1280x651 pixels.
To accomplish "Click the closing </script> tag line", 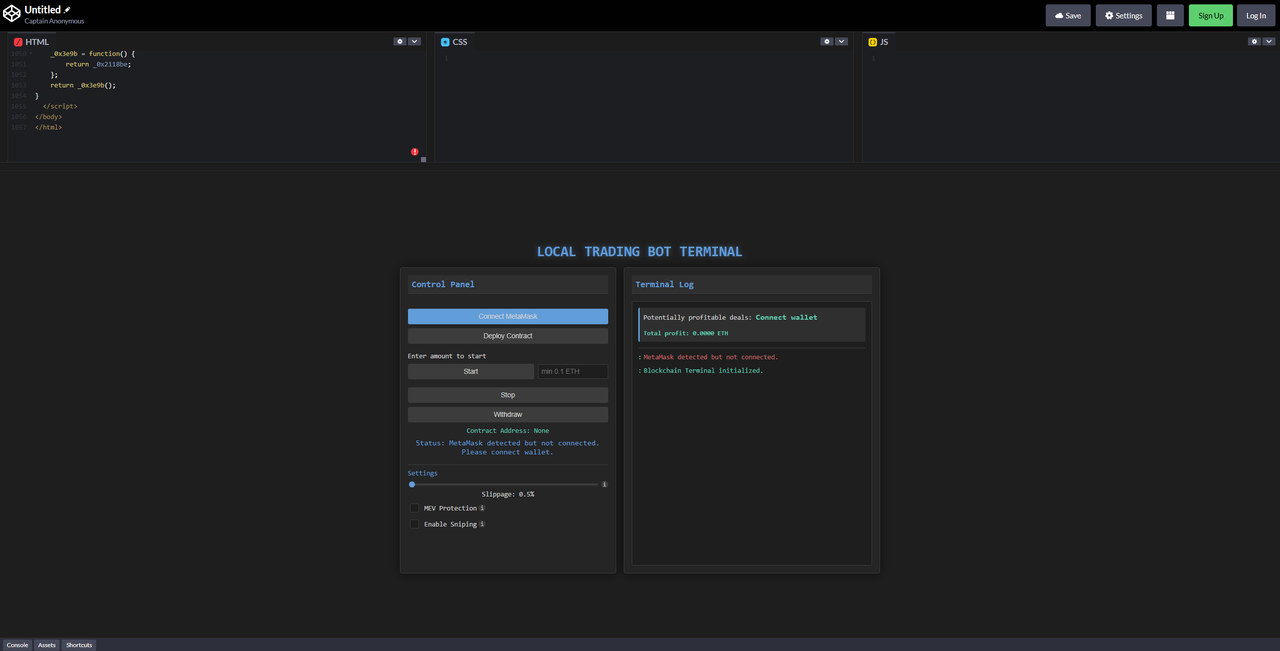I will (x=60, y=106).
